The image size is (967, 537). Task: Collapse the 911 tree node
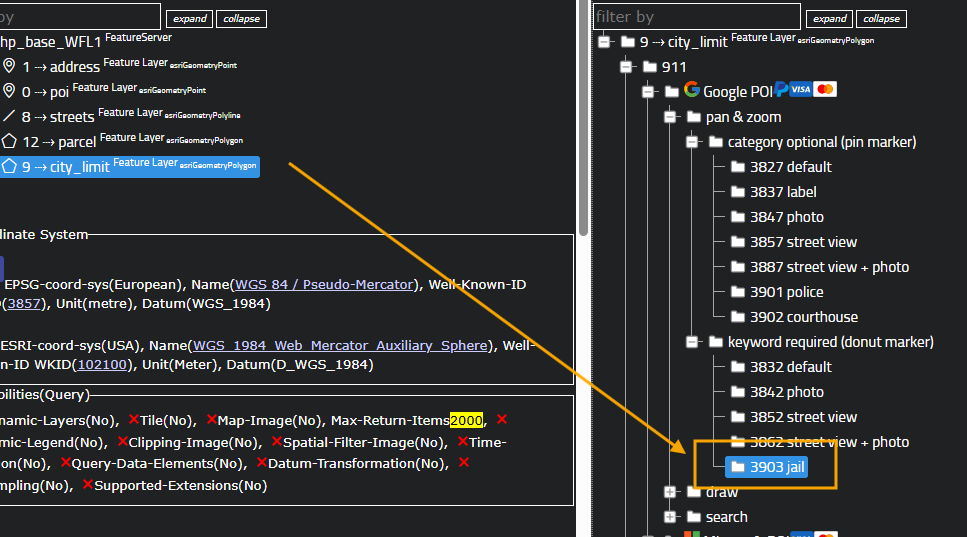click(x=626, y=67)
